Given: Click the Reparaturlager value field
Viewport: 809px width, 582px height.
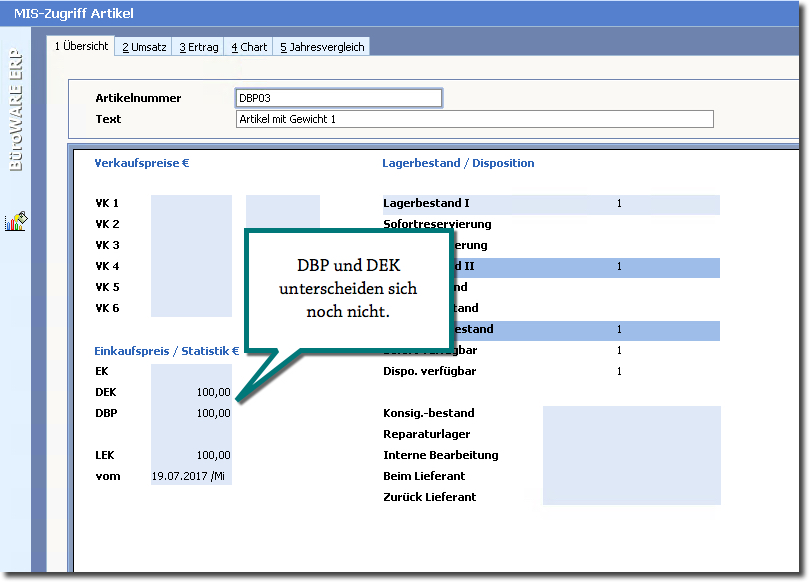Looking at the screenshot, I should (630, 434).
